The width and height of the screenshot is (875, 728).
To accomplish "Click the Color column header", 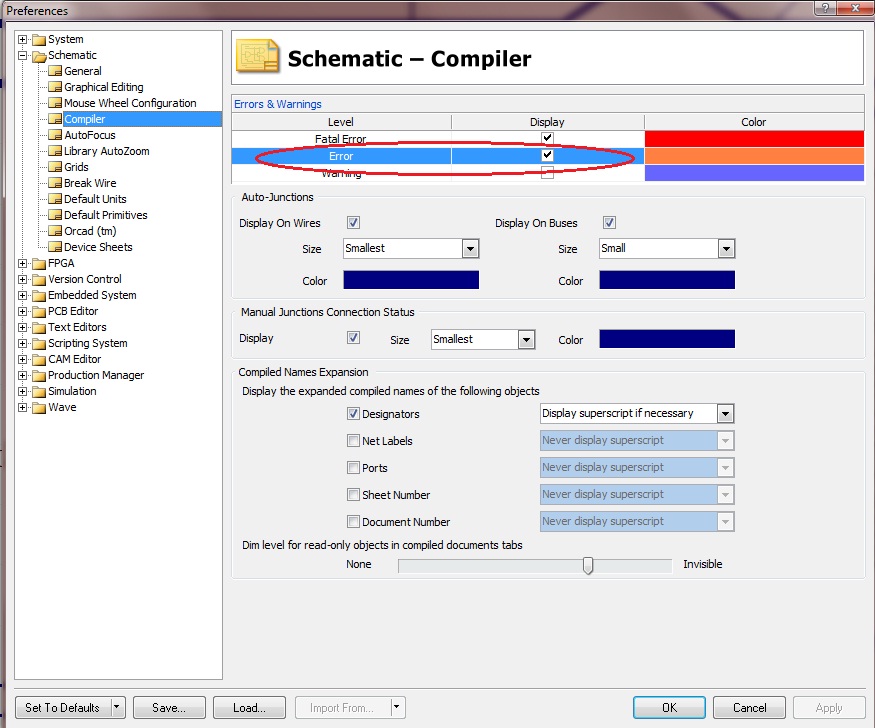I will (753, 122).
